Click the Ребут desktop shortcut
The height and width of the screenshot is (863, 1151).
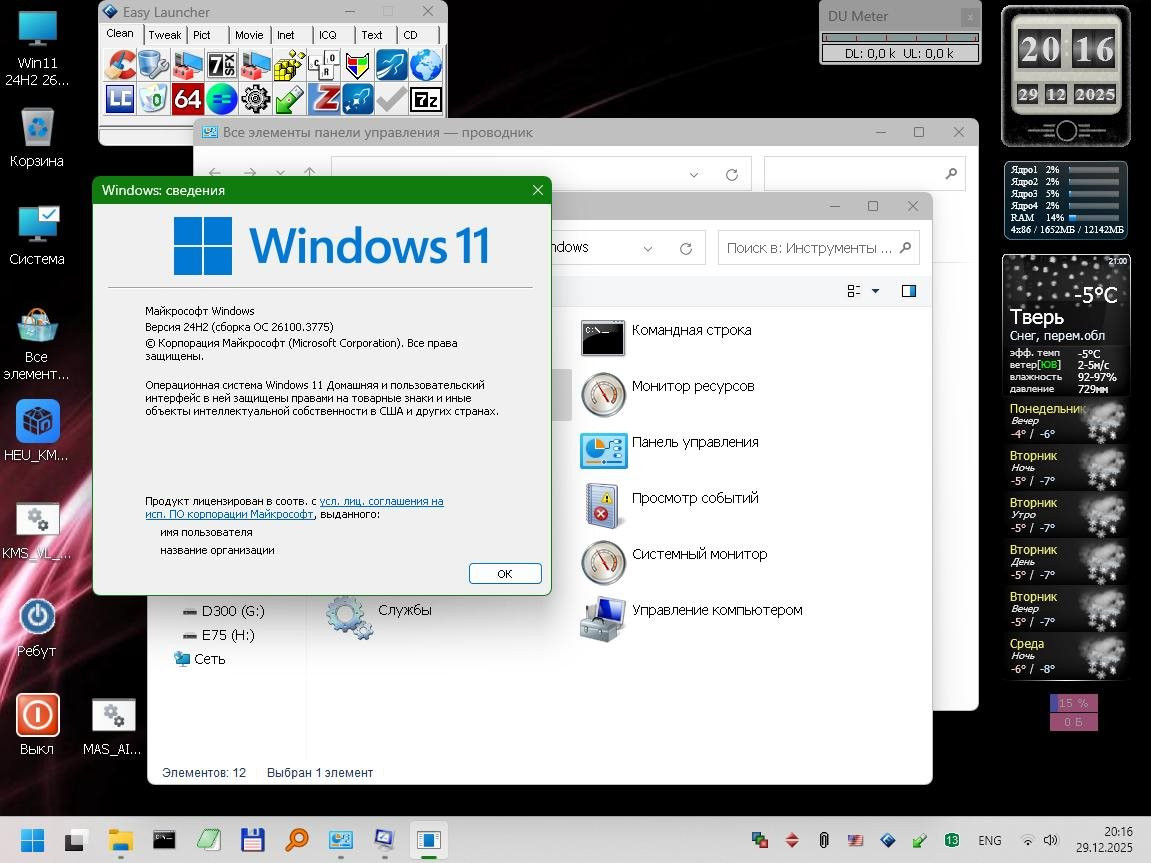(x=37, y=627)
